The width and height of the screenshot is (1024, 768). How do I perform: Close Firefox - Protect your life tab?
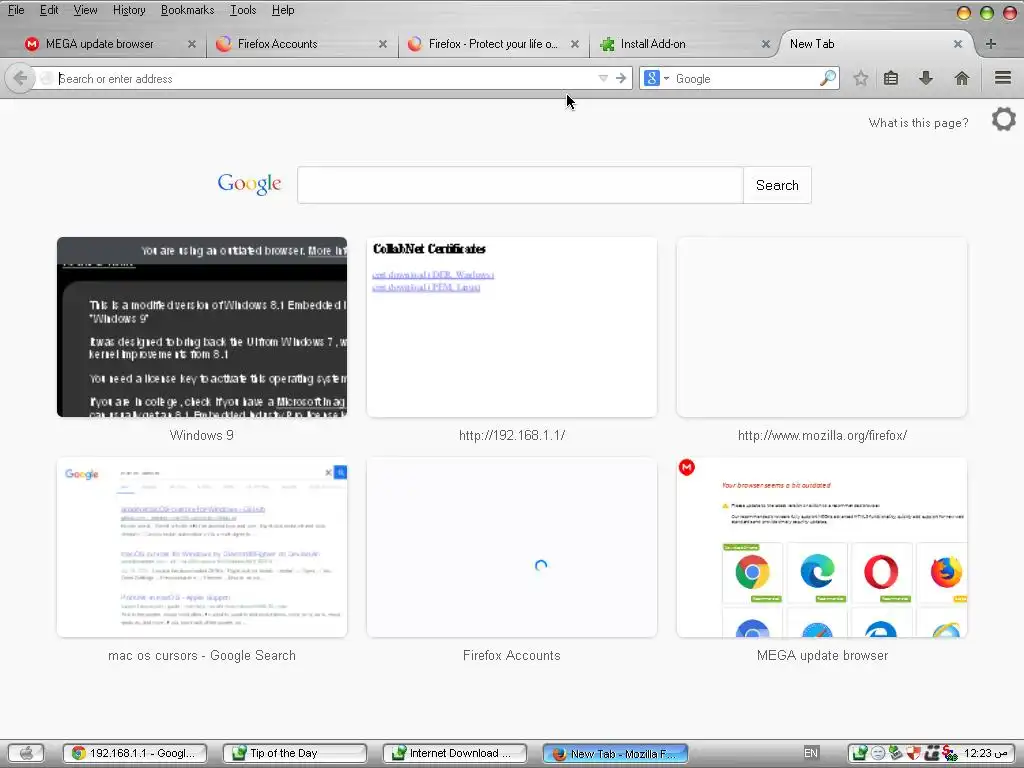[575, 44]
